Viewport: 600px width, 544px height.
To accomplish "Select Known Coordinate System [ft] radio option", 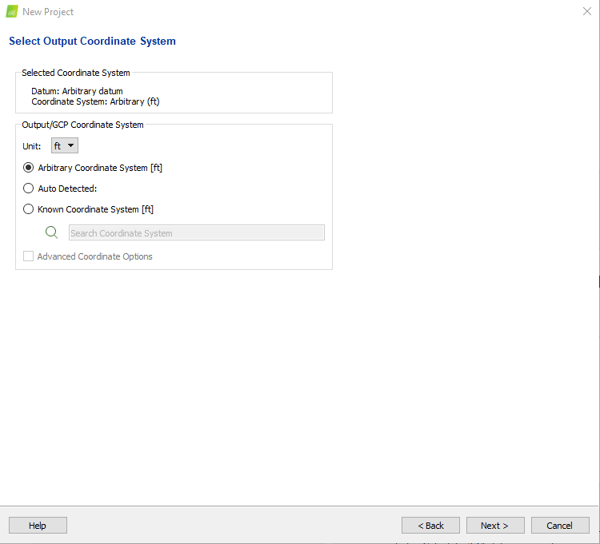I will 29,209.
